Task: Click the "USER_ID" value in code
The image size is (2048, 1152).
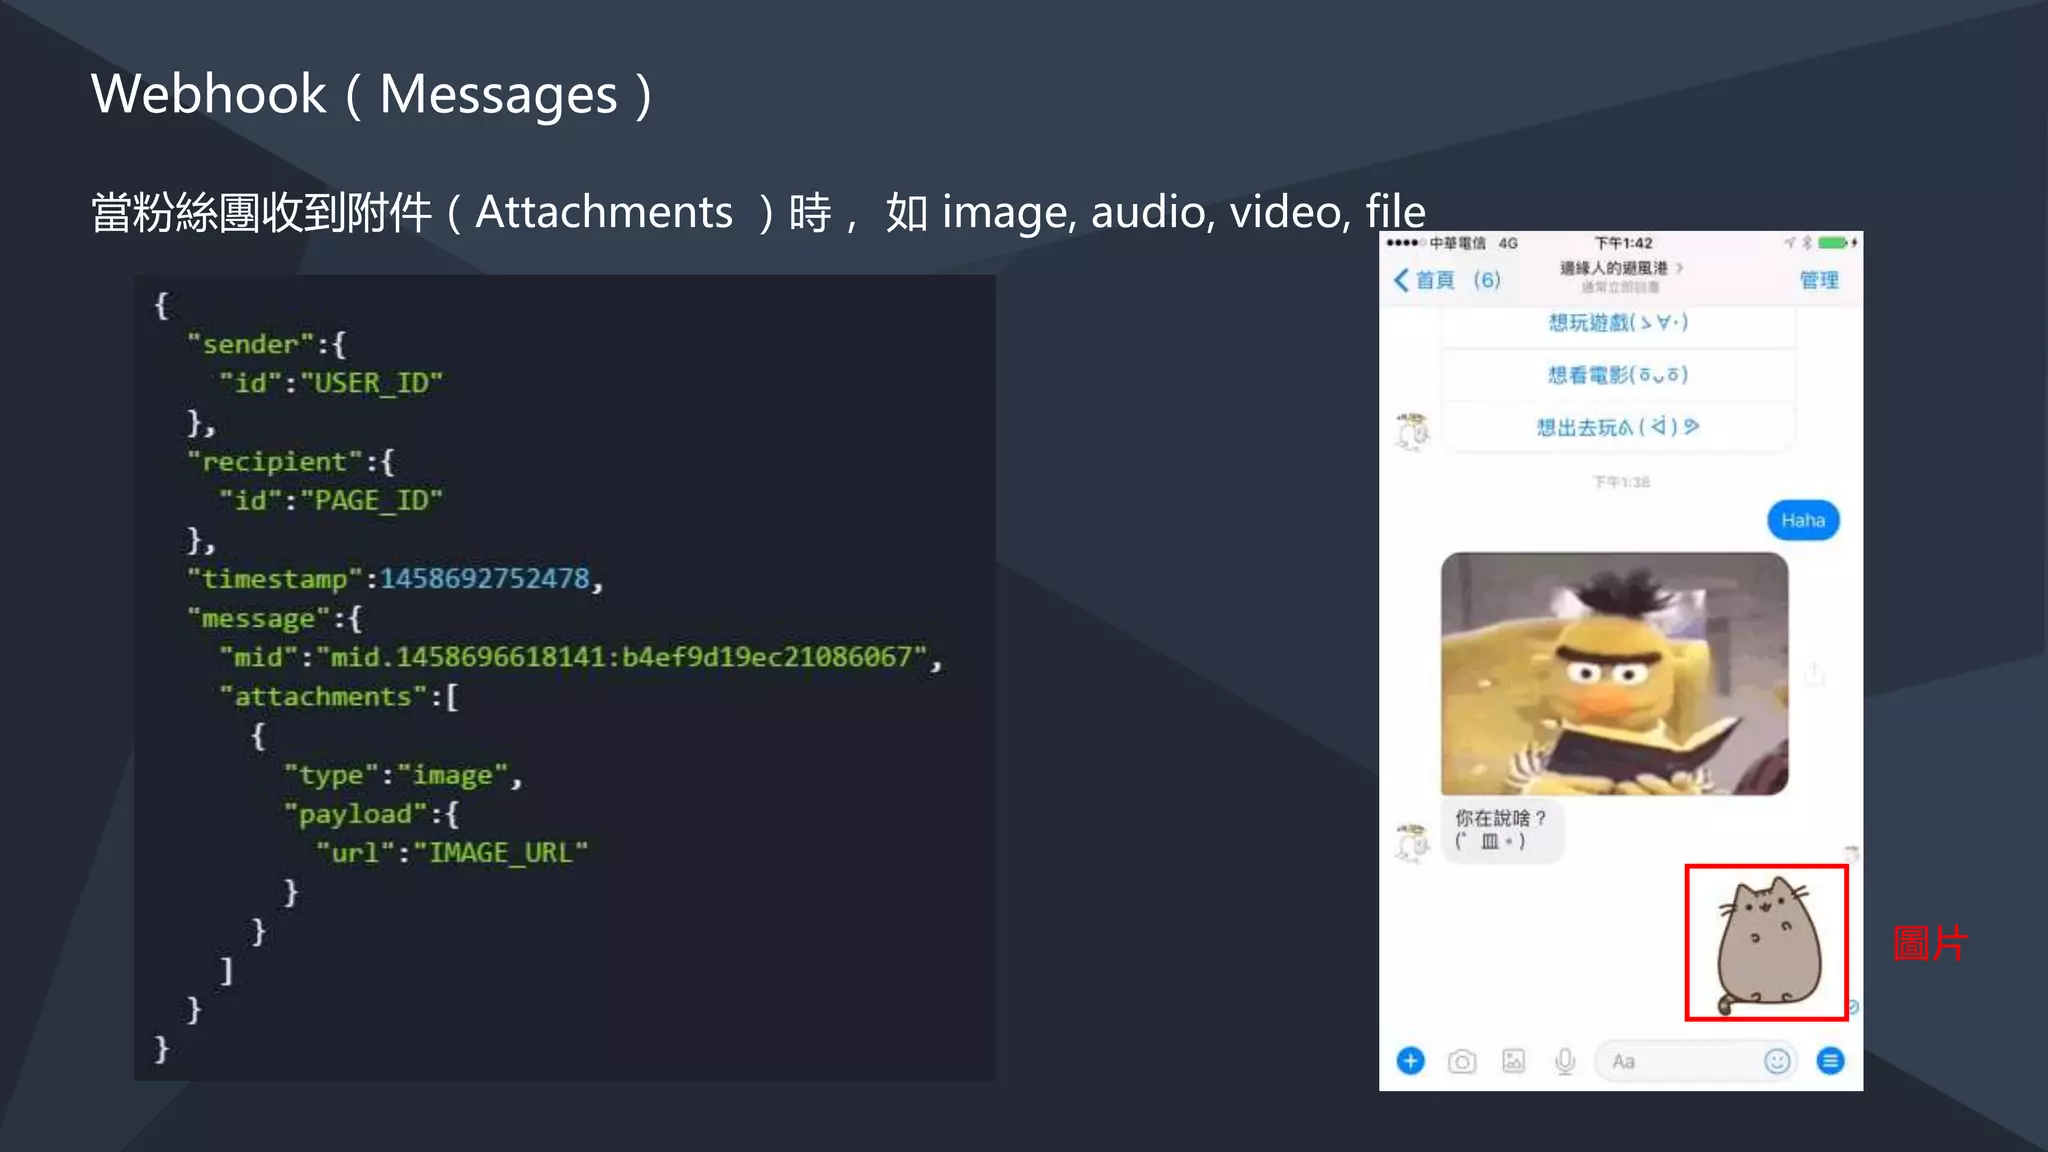Action: (371, 383)
